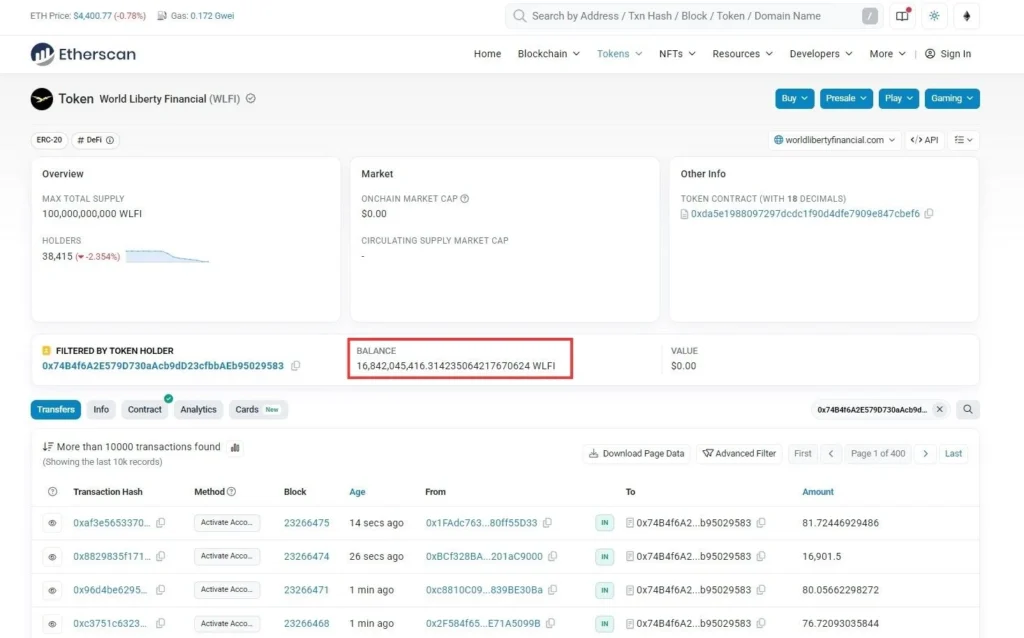Open block 23266475
Viewport: 1024px width, 638px height.
tap(306, 522)
